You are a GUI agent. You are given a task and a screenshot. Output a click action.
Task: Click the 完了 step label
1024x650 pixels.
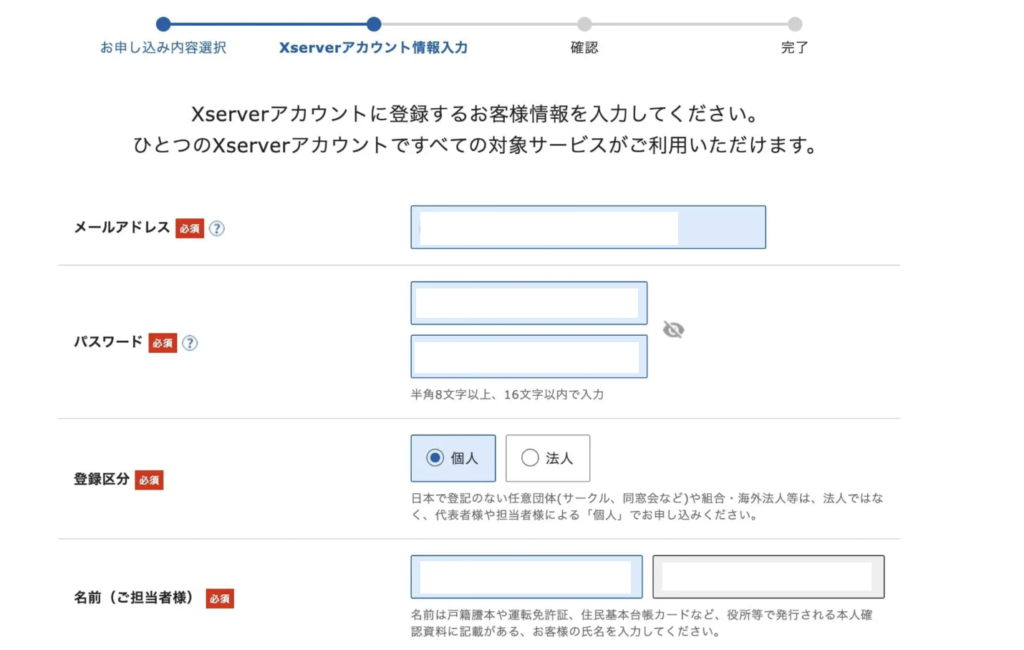(x=794, y=48)
